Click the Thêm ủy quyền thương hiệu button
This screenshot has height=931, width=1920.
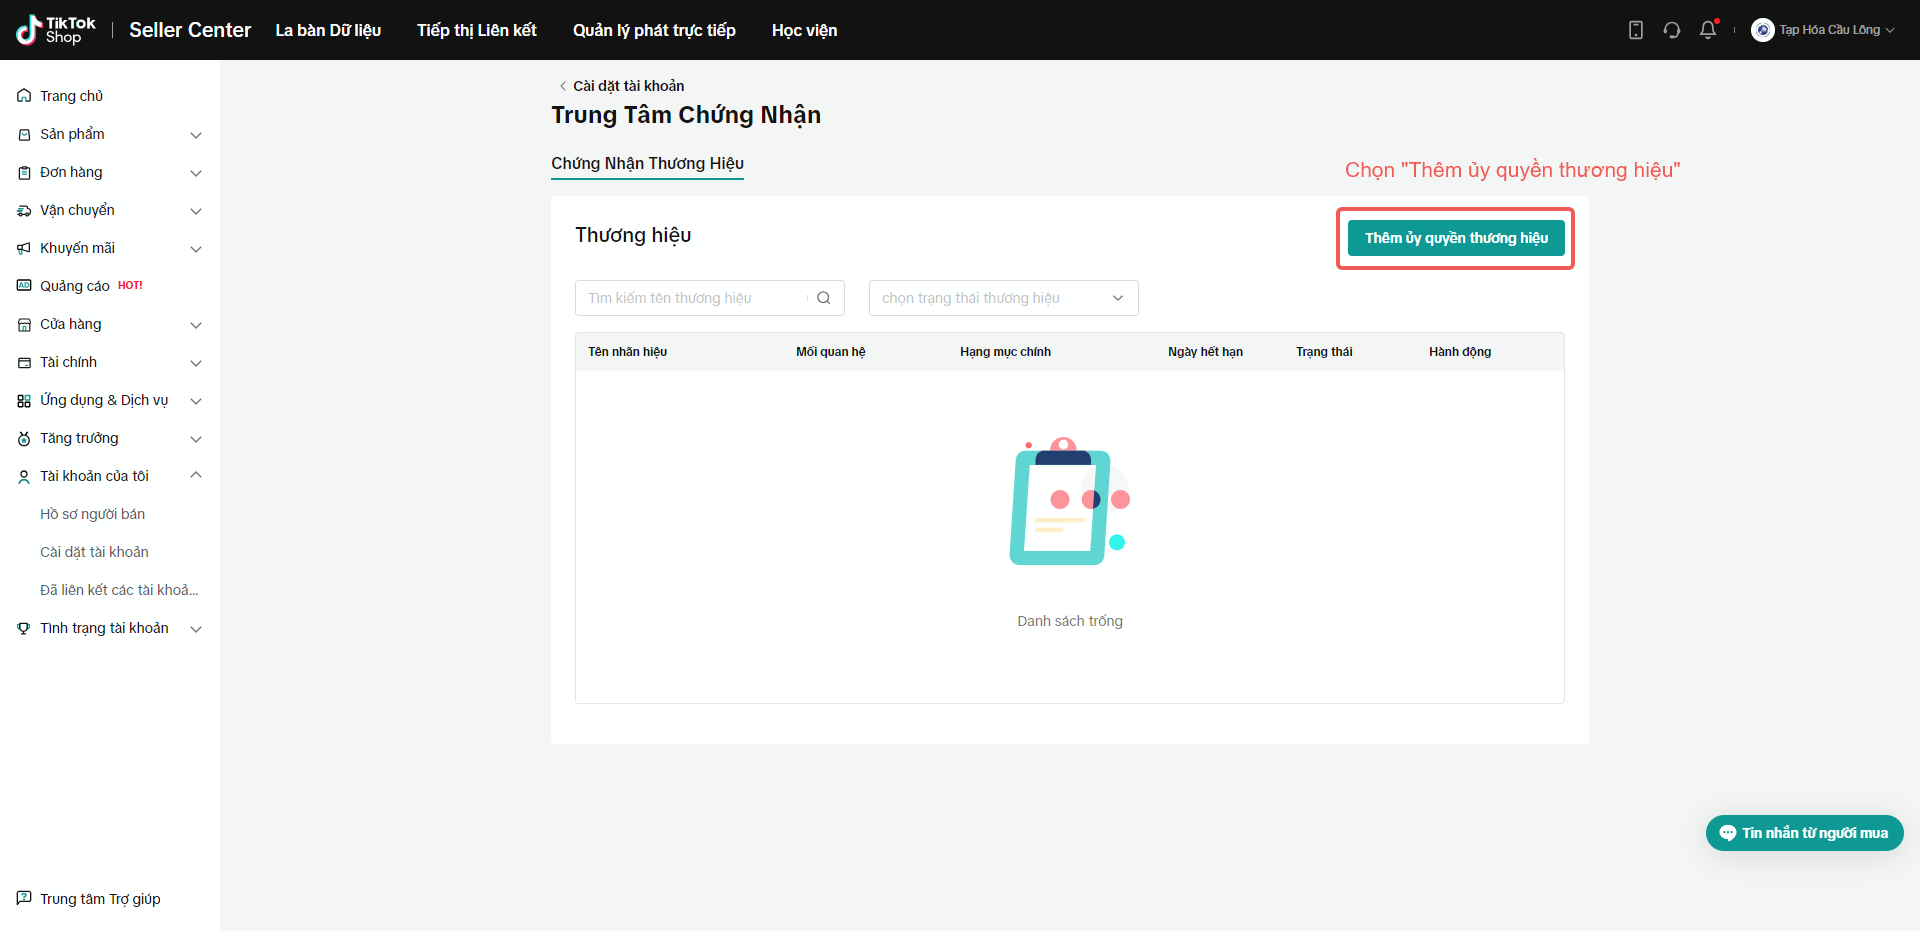(1456, 238)
